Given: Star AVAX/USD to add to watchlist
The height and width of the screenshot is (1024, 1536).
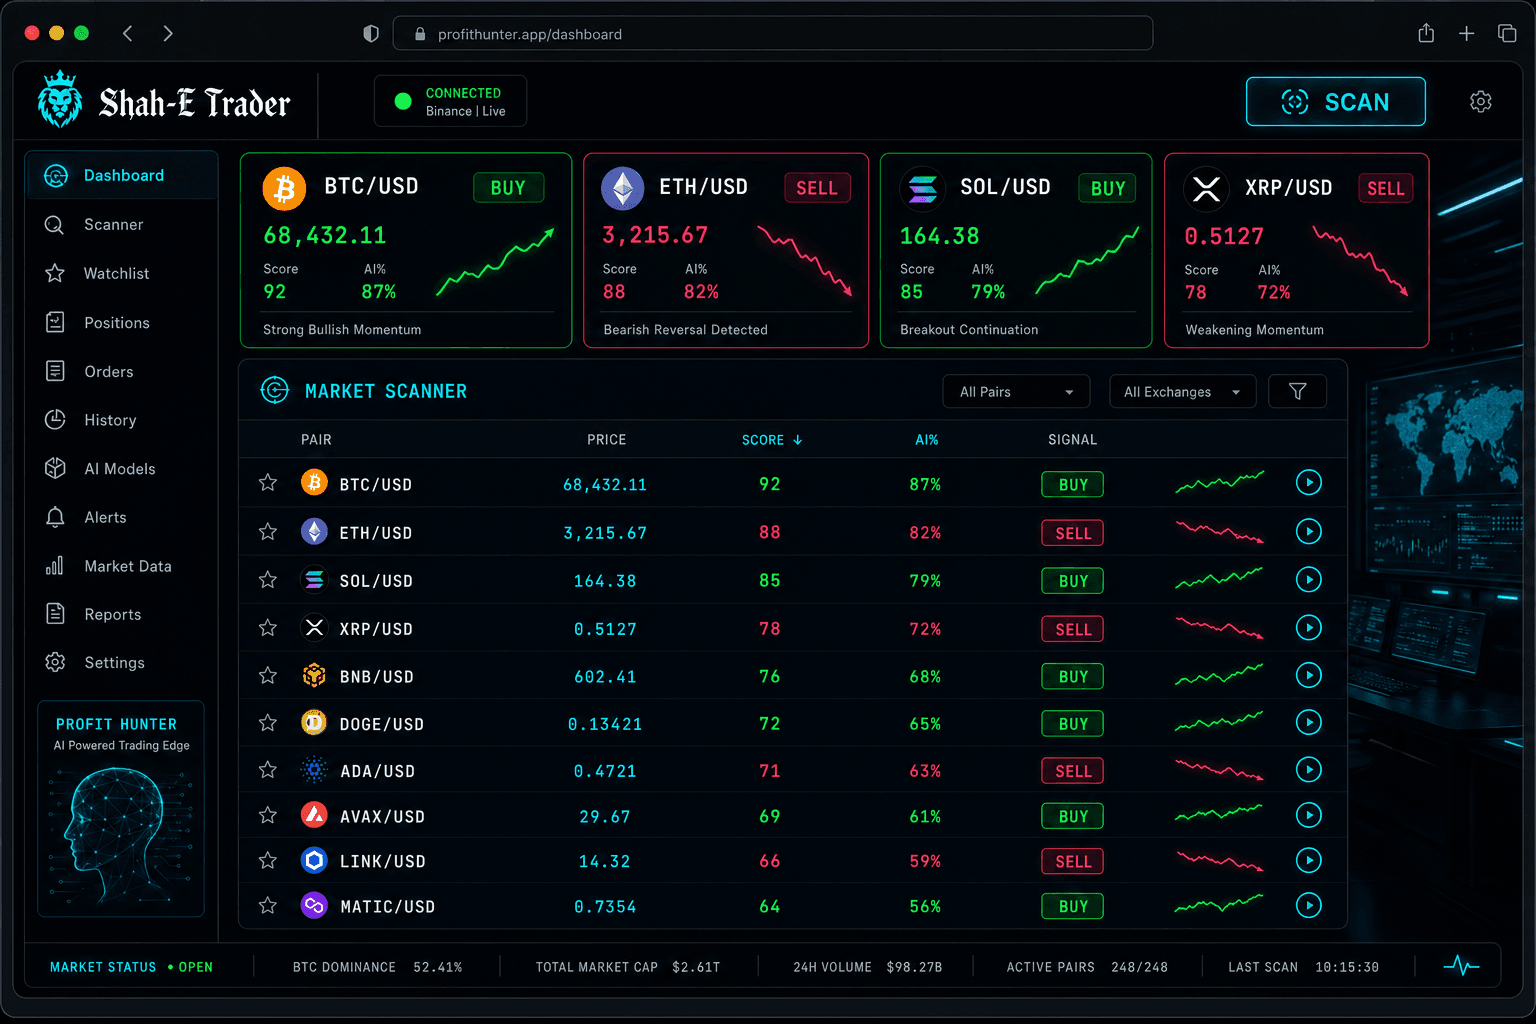Looking at the screenshot, I should (268, 815).
